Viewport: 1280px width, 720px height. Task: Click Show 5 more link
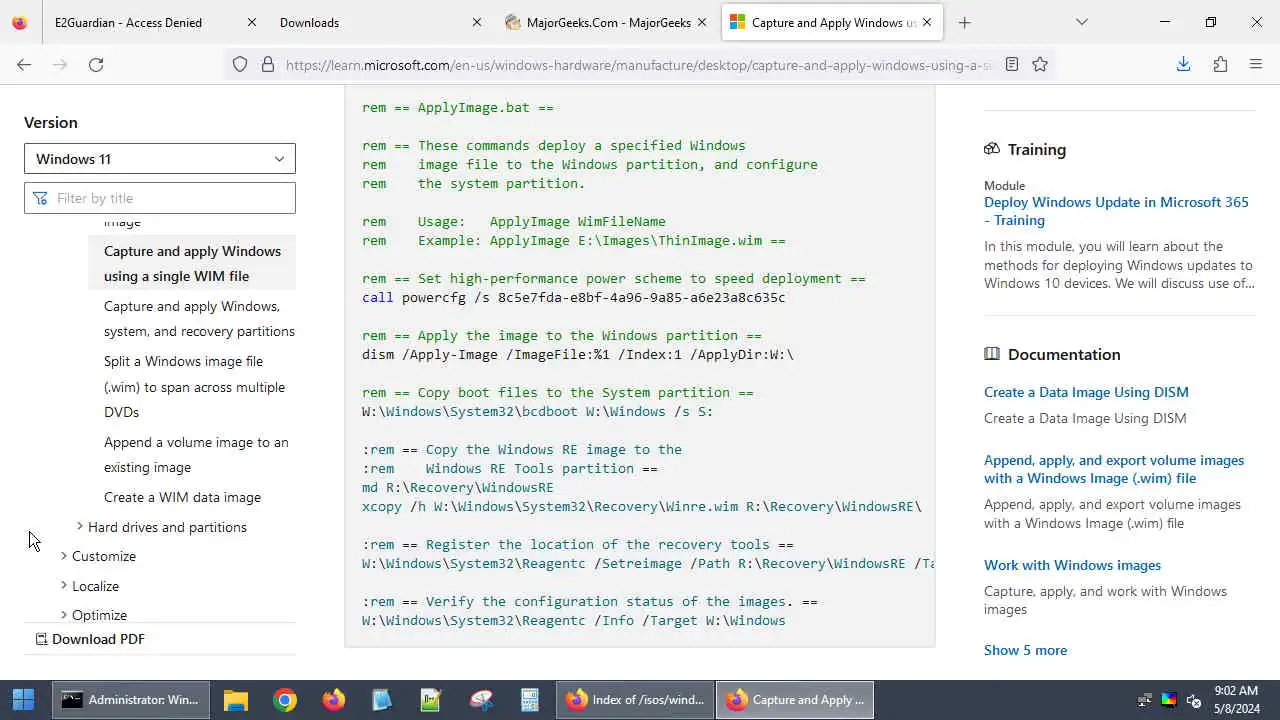[x=1025, y=650]
